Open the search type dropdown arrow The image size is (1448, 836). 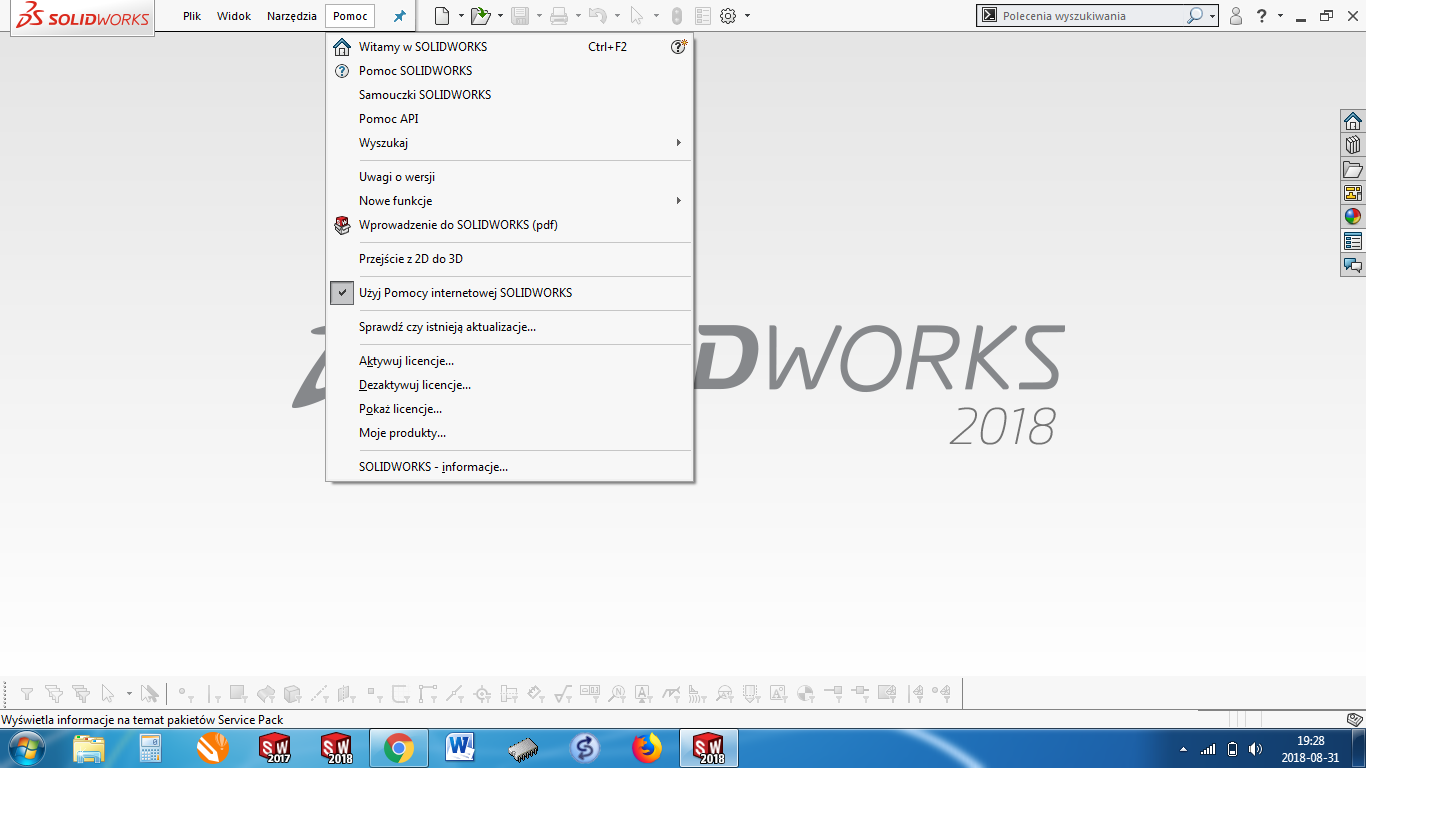[x=1212, y=16]
